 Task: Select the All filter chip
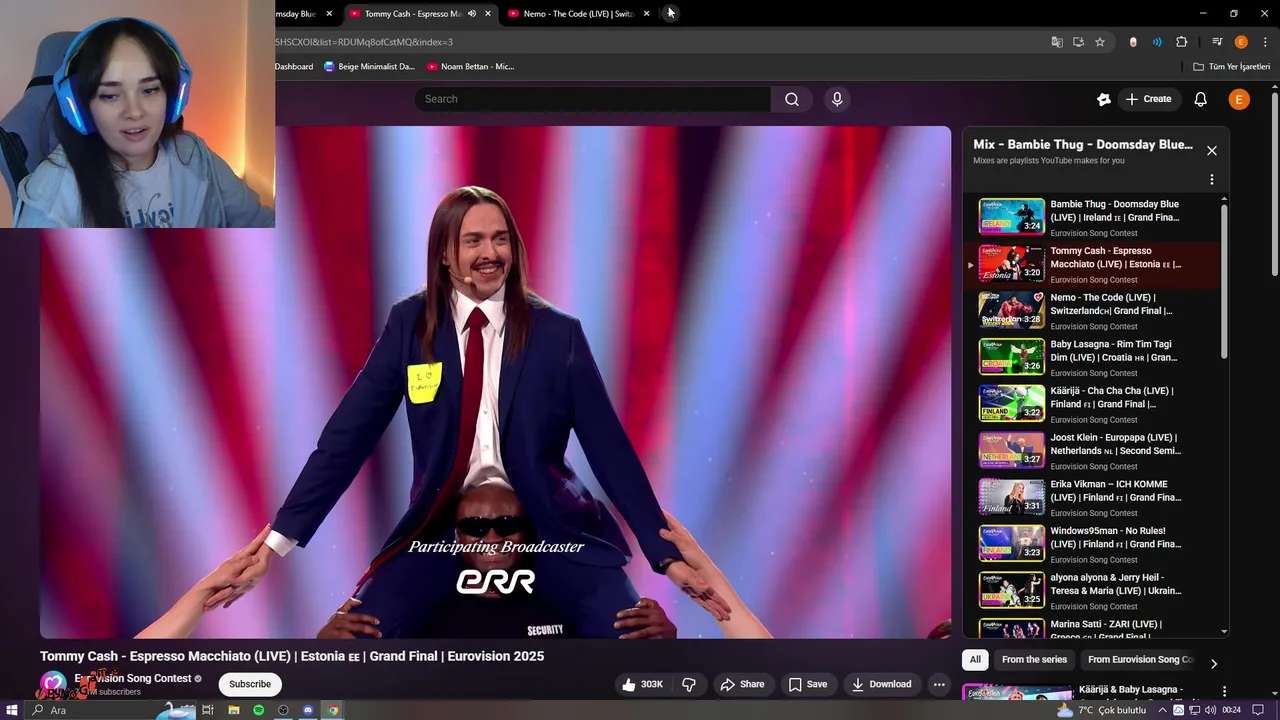coord(975,660)
